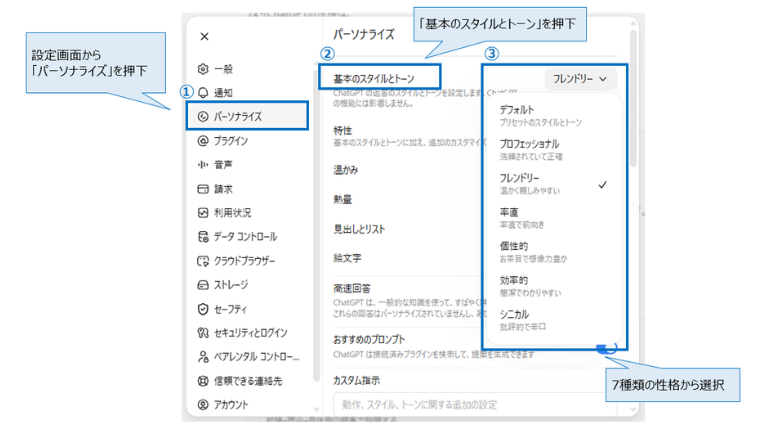Choose the 率直 style option

pyautogui.click(x=554, y=218)
